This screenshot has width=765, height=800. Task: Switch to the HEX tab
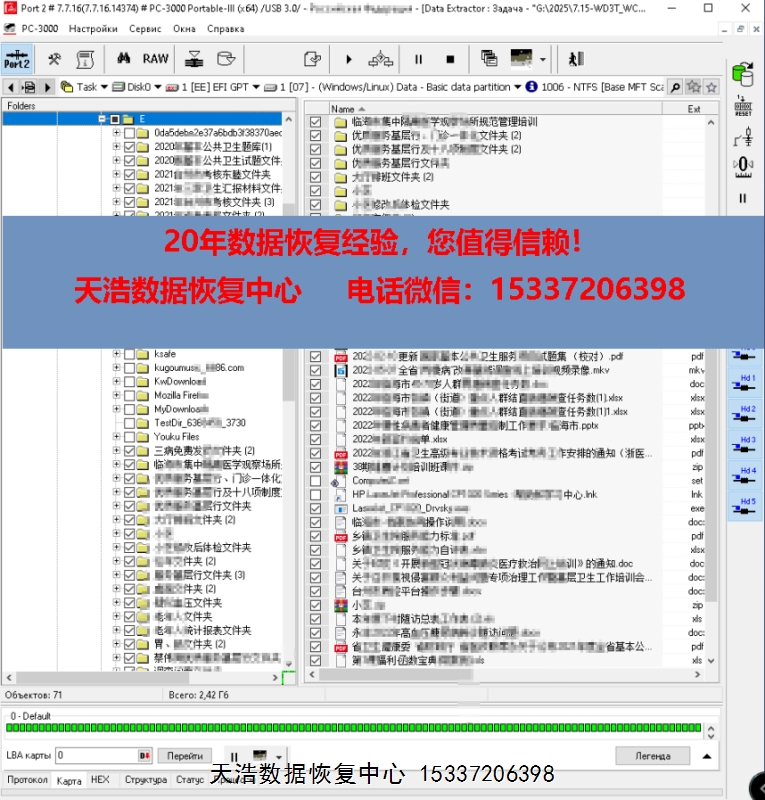[x=100, y=780]
